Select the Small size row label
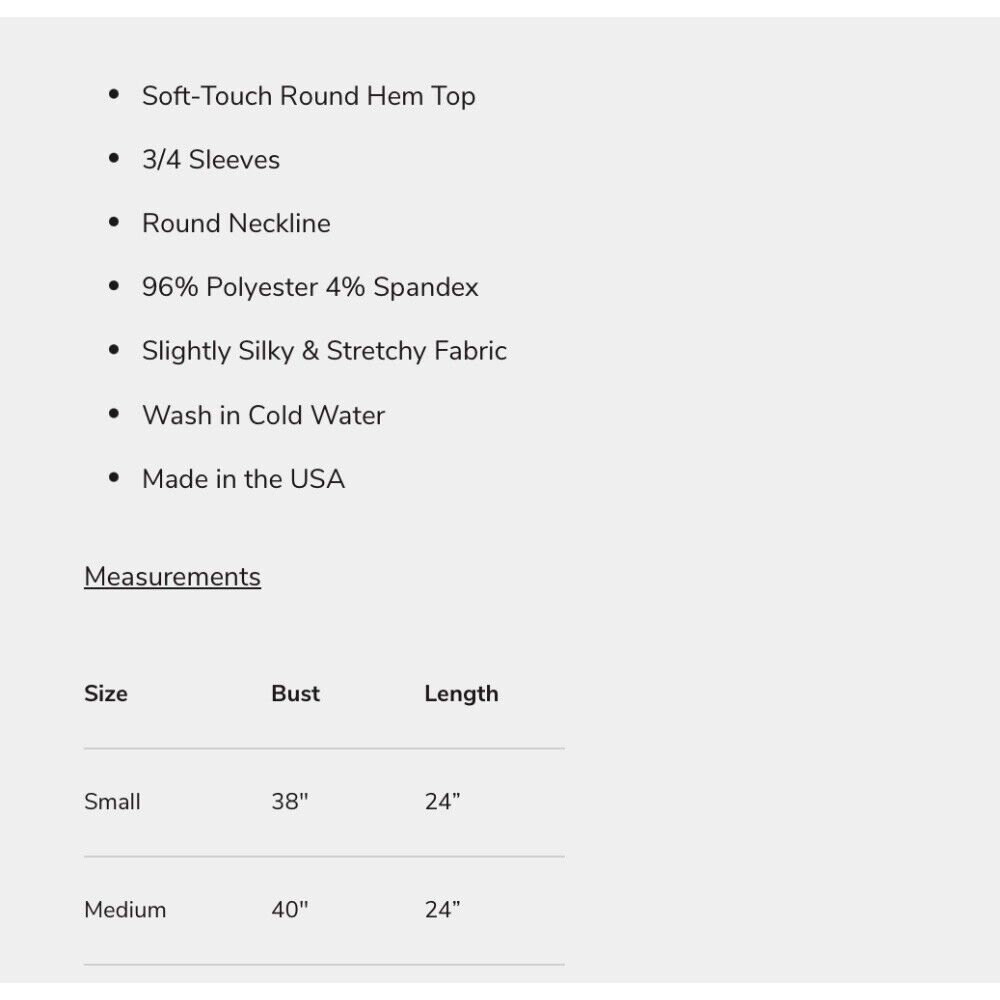1000x1000 pixels. click(112, 802)
